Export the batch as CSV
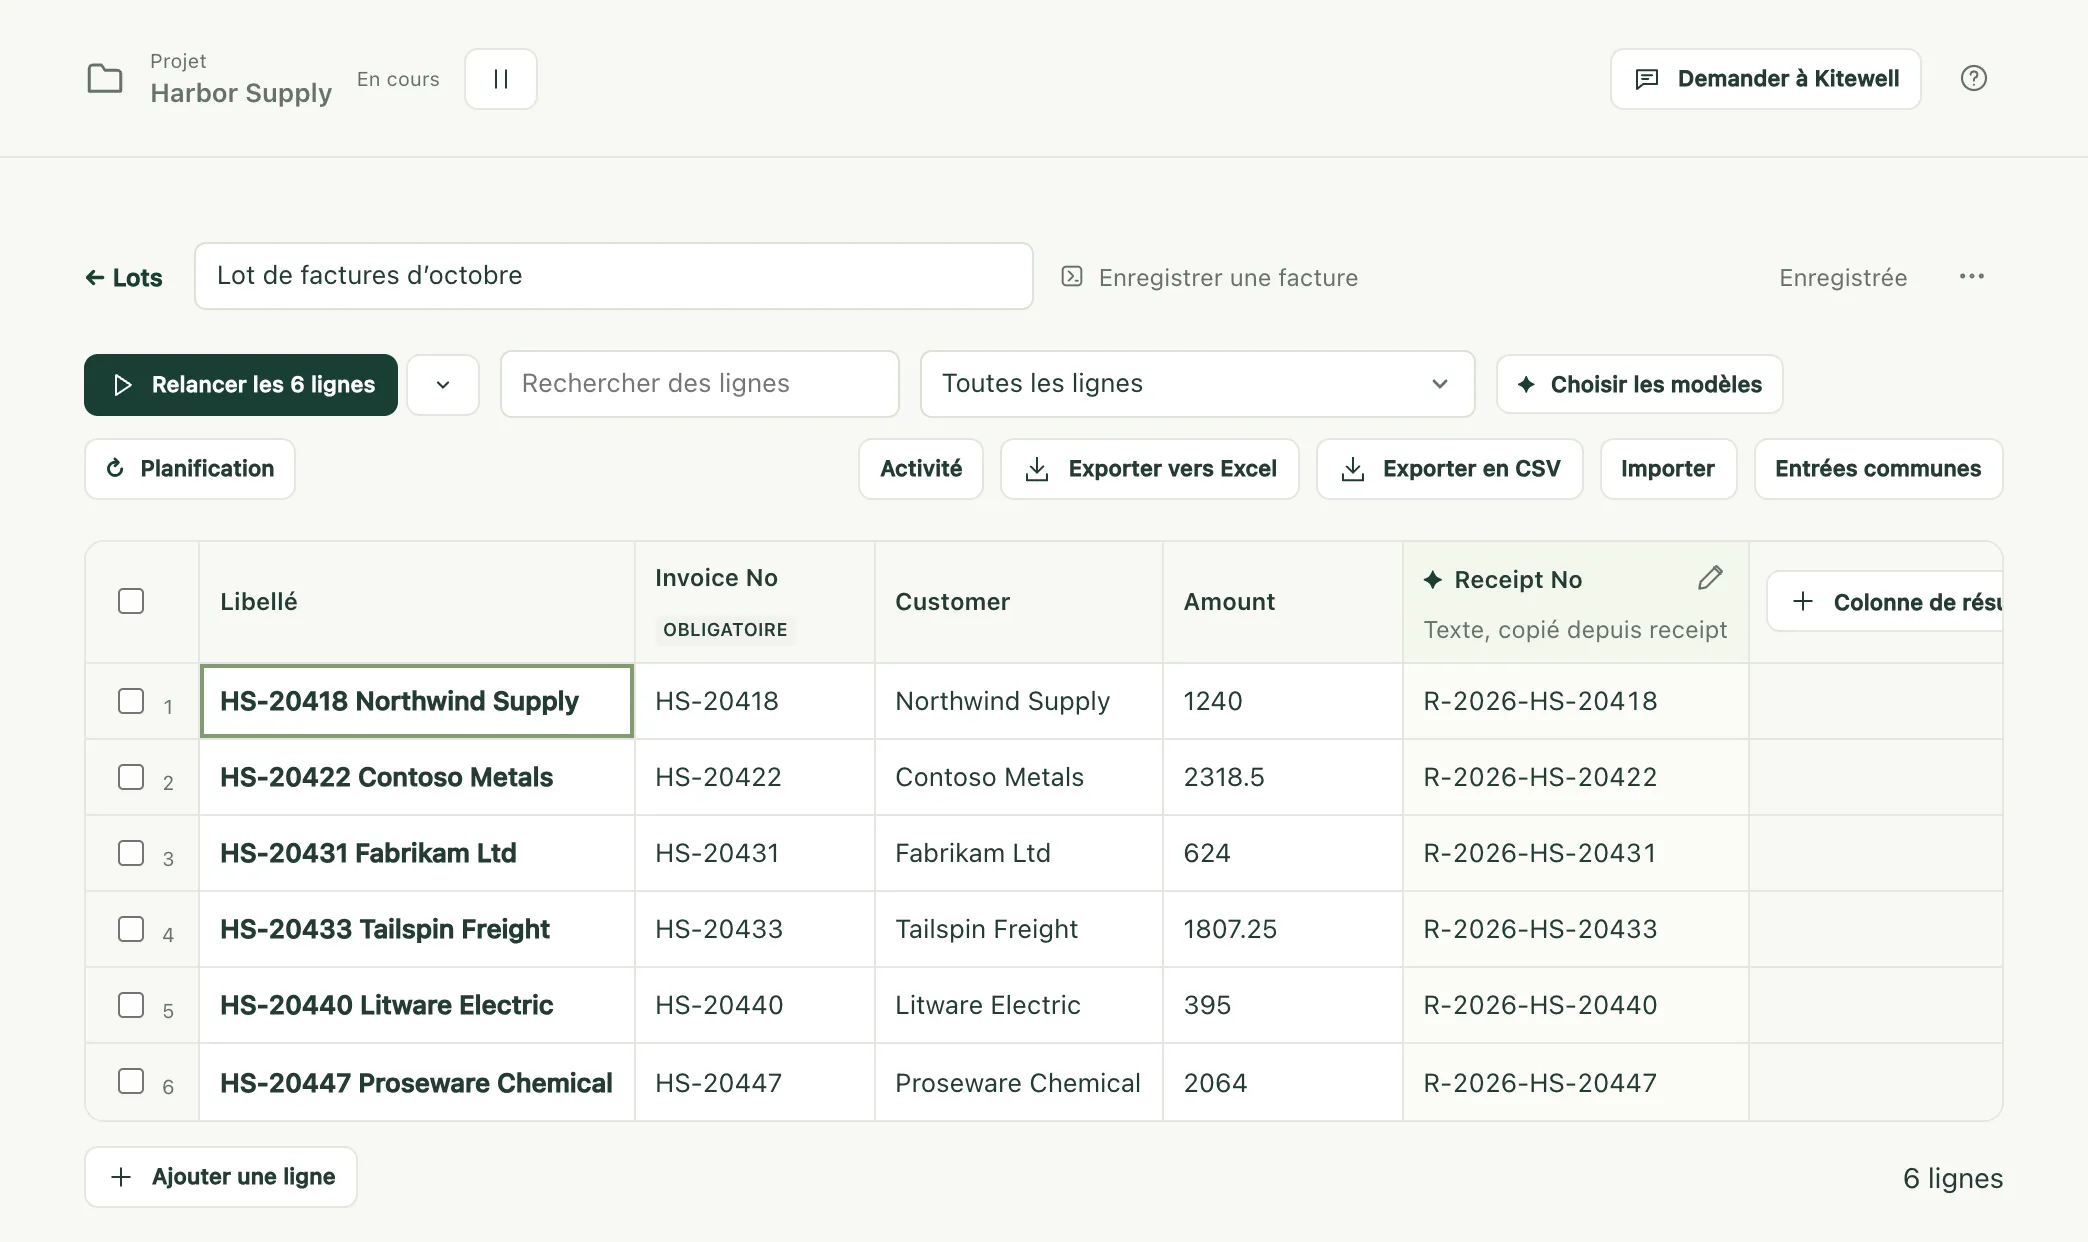 [x=1450, y=469]
